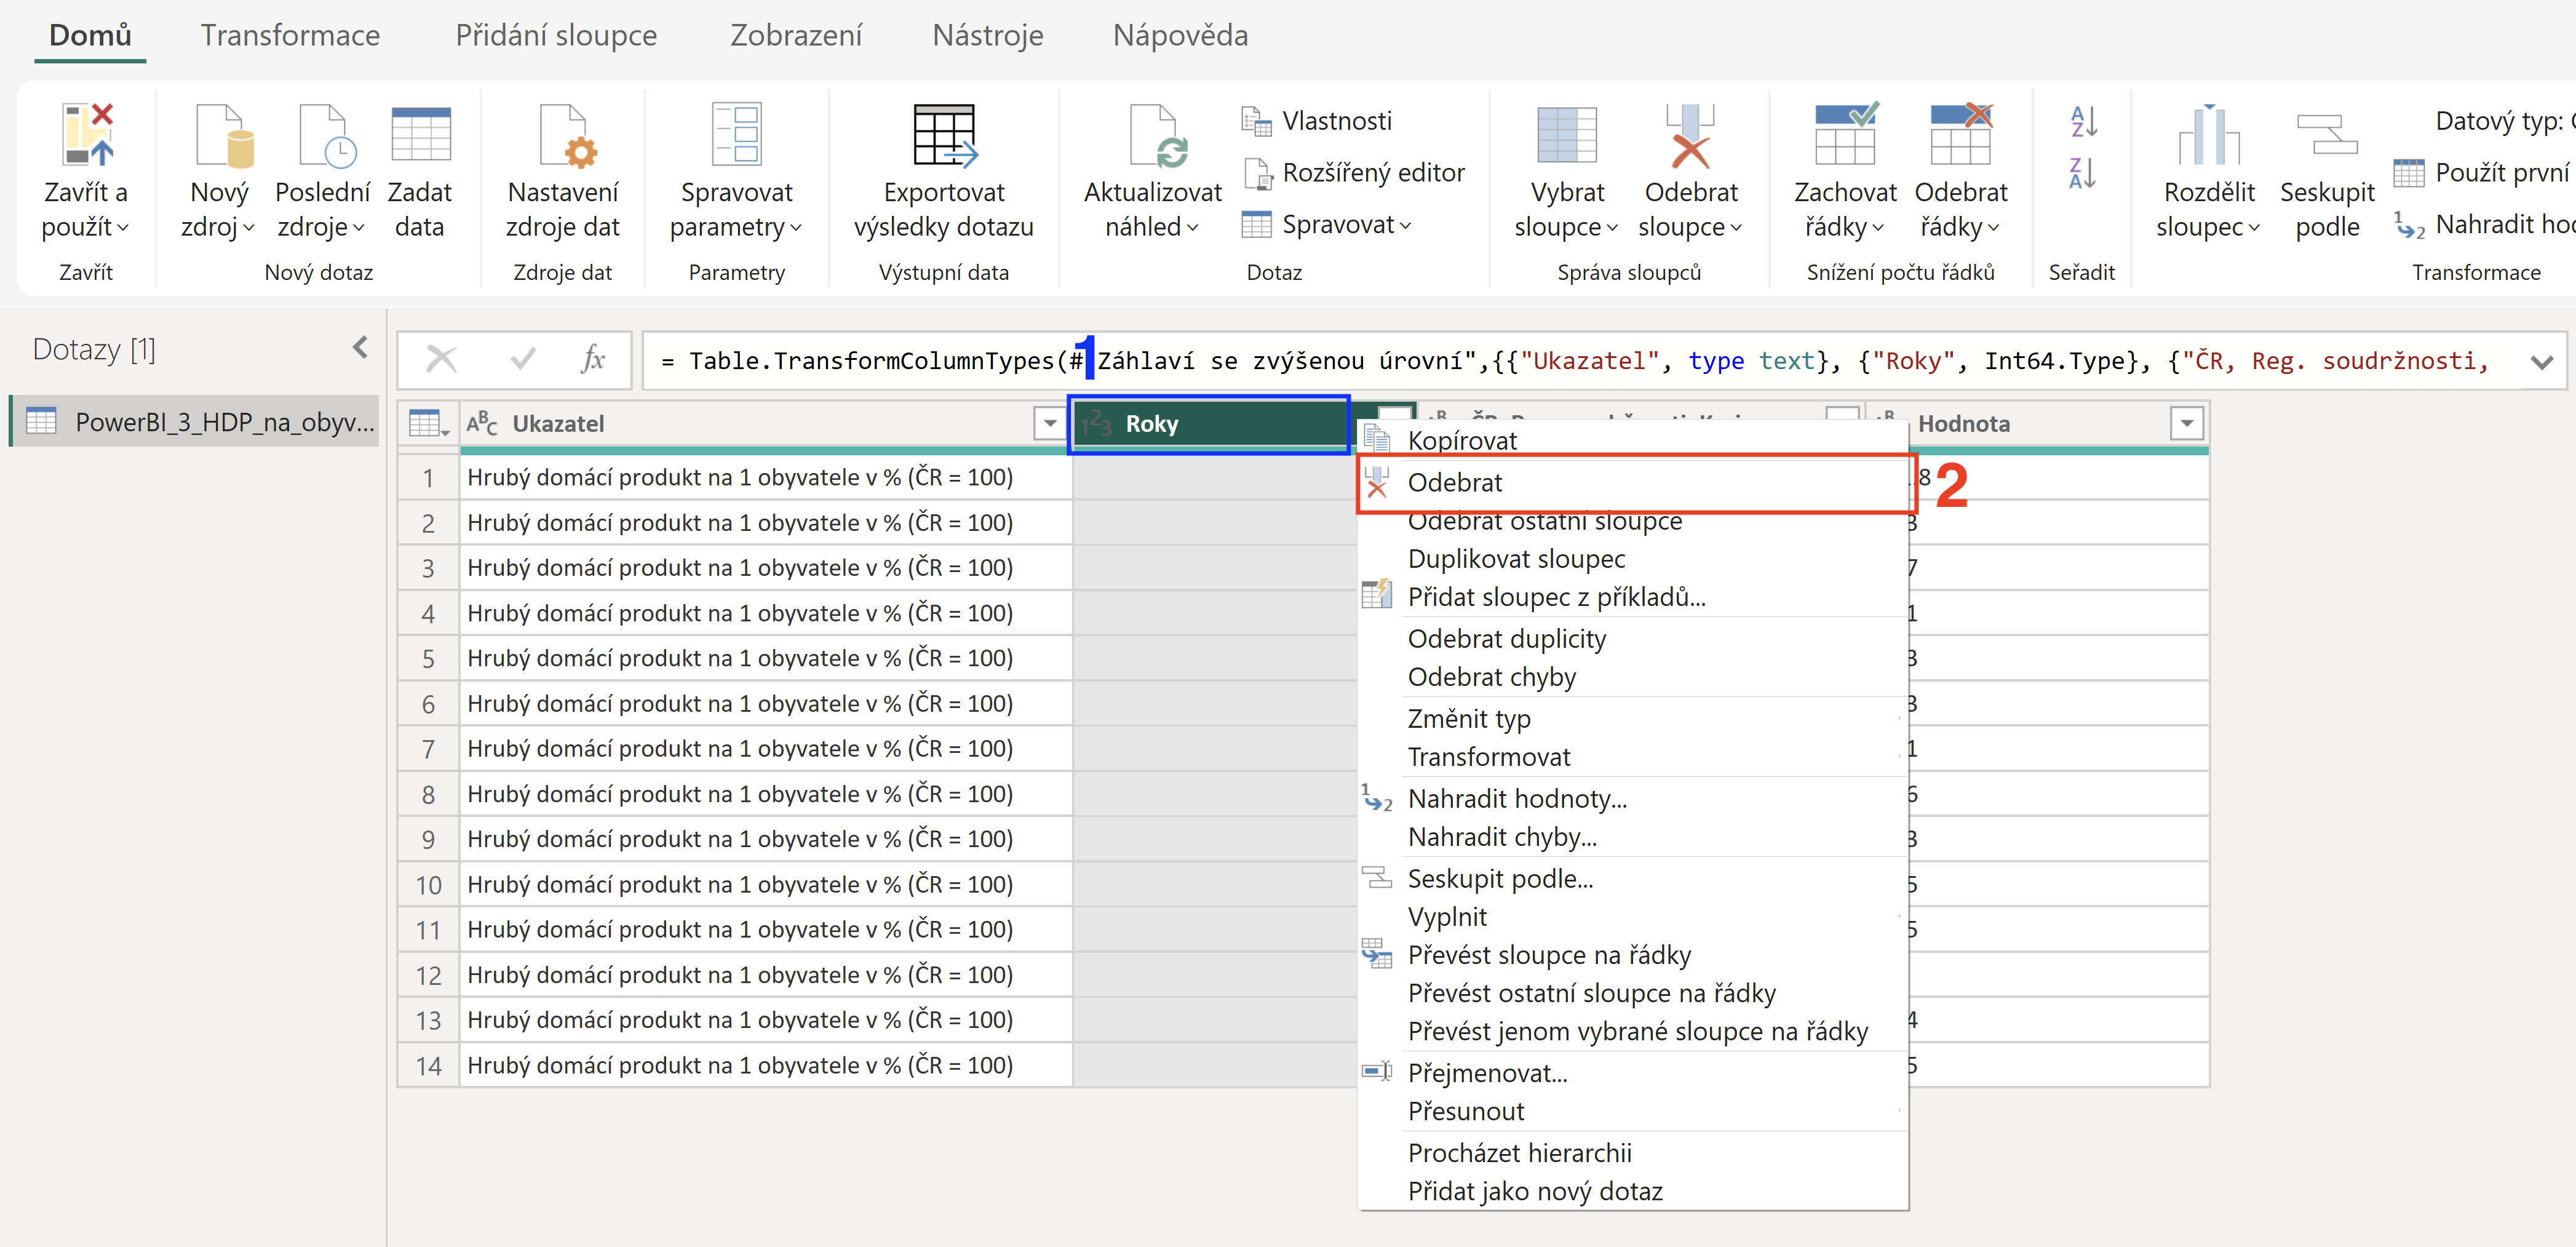Switch to the Přidání sloupce tab
This screenshot has width=2576, height=1247.
tap(556, 35)
